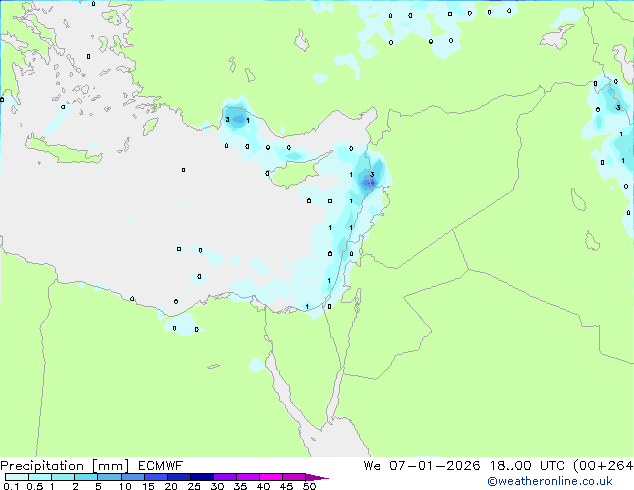The image size is (634, 490).
Task: Click the legend label '35'
Action: (x=241, y=486)
